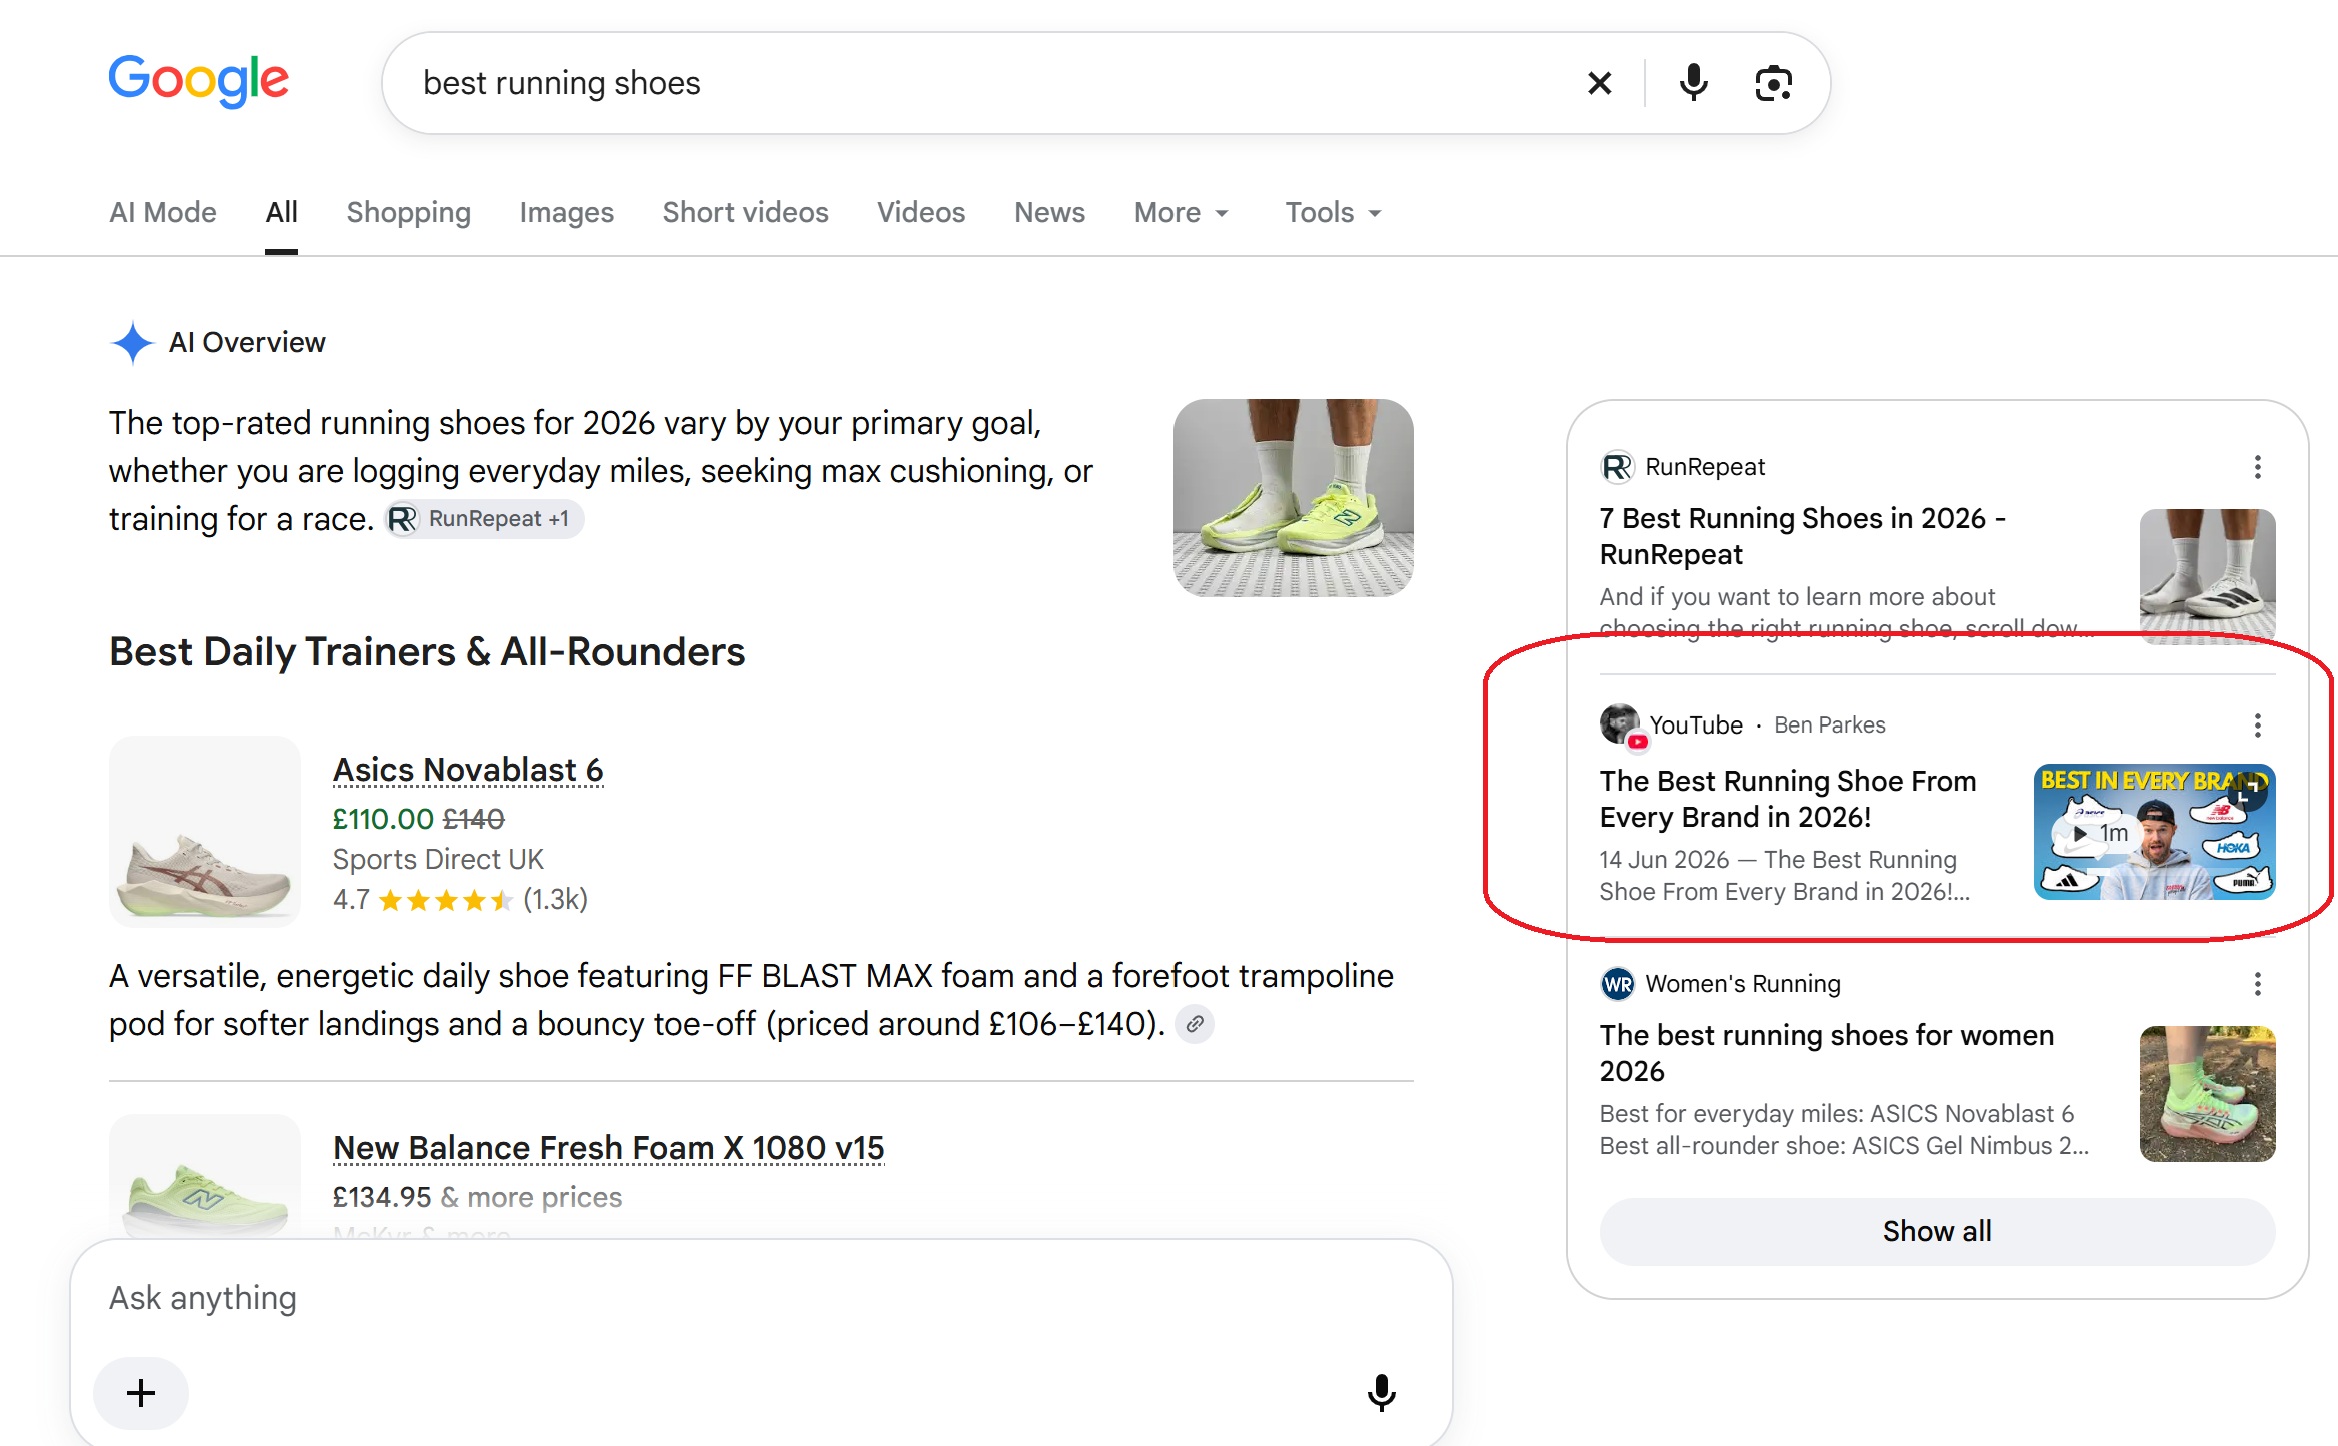The width and height of the screenshot is (2338, 1446).
Task: Click the Women's Running WR favicon
Action: 1617,984
